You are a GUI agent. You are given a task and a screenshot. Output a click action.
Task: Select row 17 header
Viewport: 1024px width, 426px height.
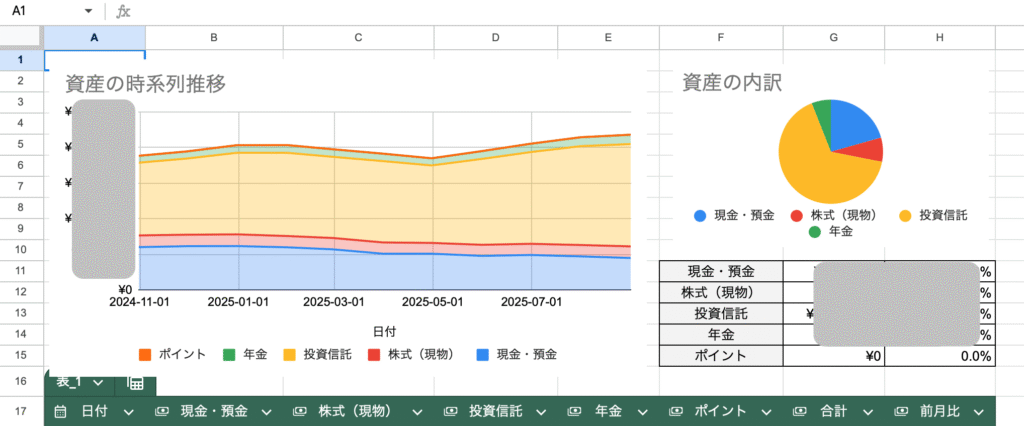click(x=21, y=411)
